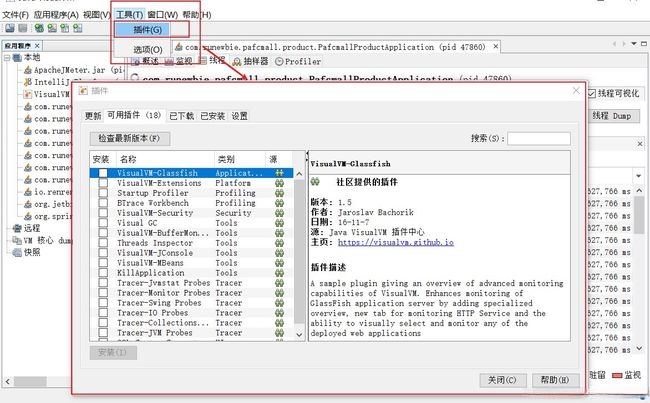Select the VisualVM node icon in tree
The height and width of the screenshot is (403, 650).
click(x=28, y=94)
